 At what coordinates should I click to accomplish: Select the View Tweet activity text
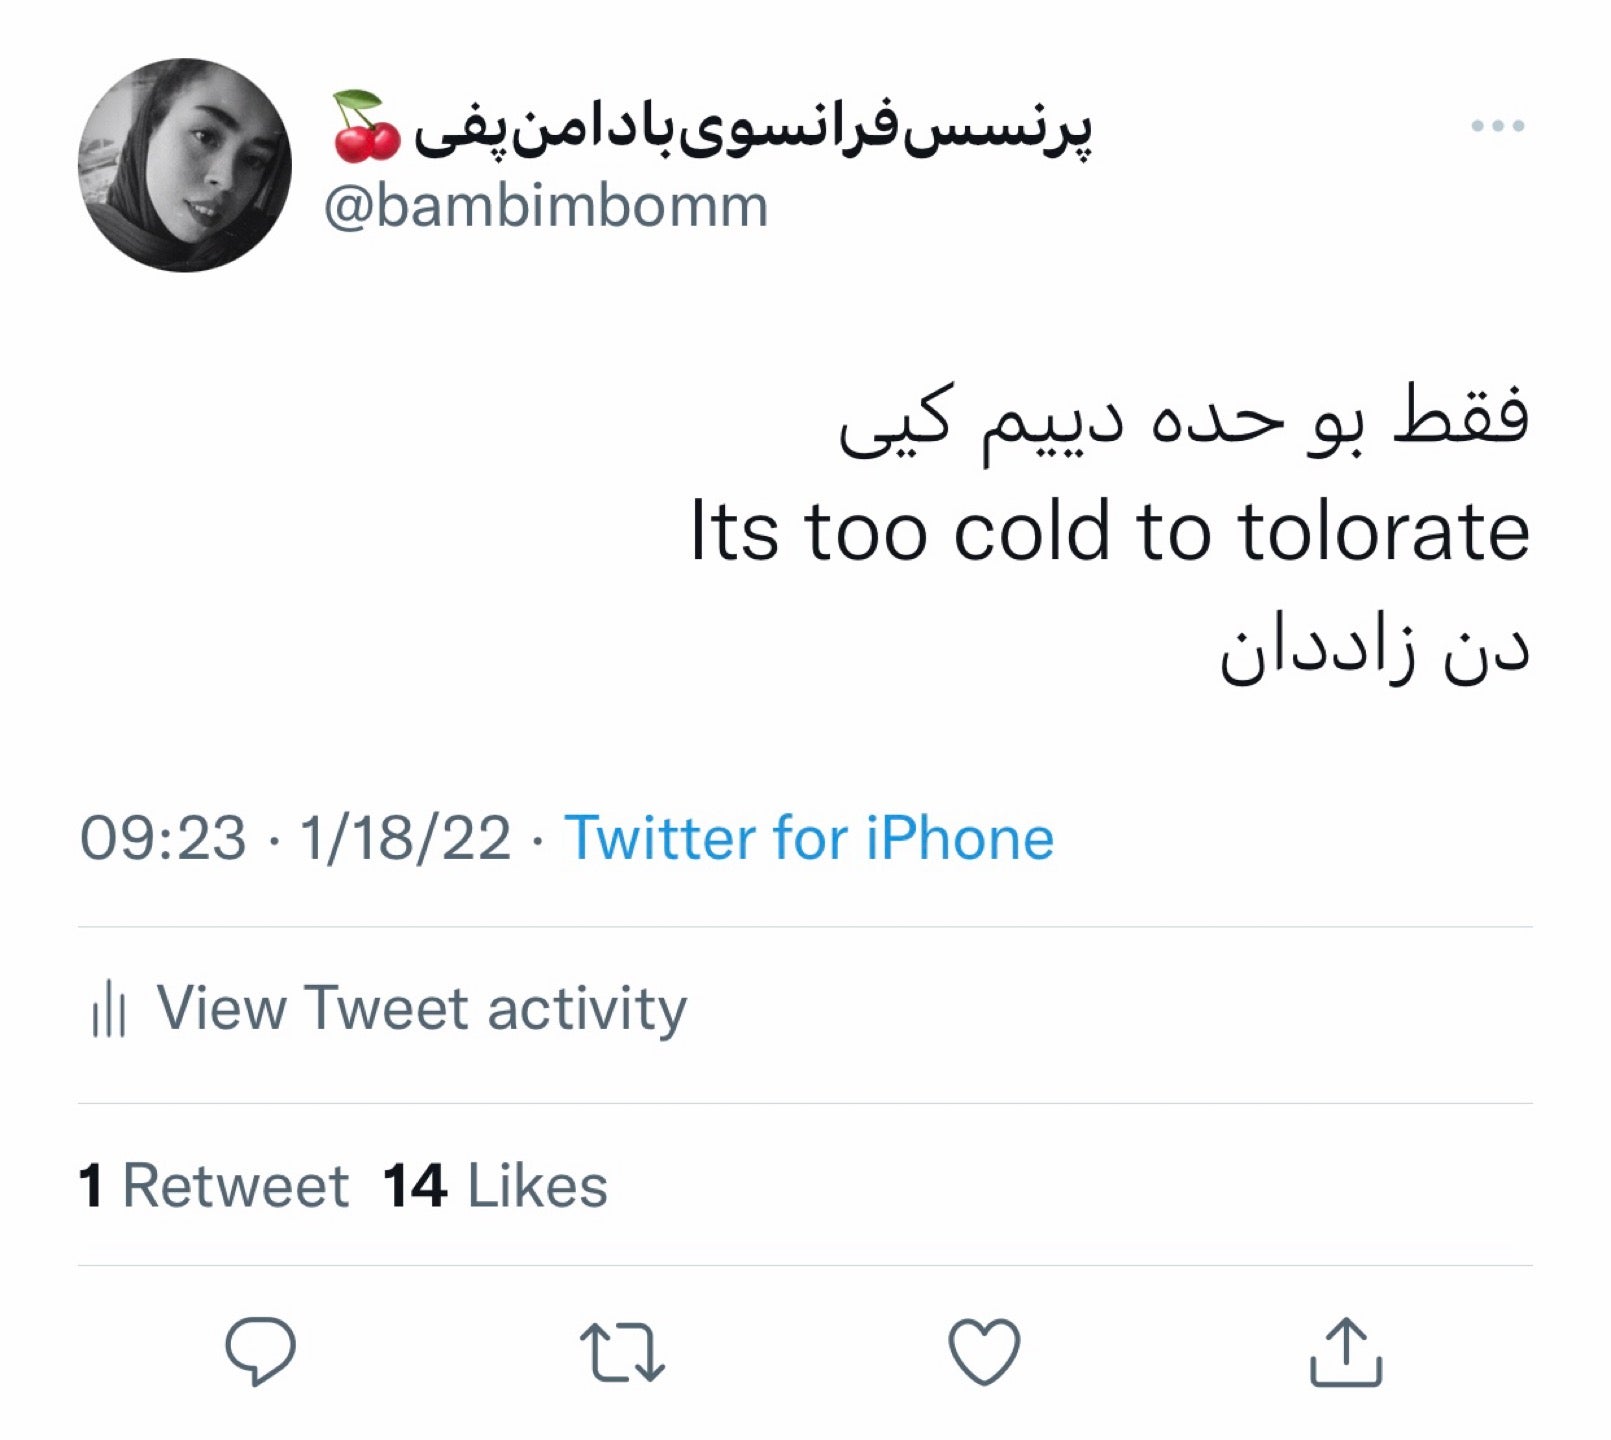[x=421, y=1008]
